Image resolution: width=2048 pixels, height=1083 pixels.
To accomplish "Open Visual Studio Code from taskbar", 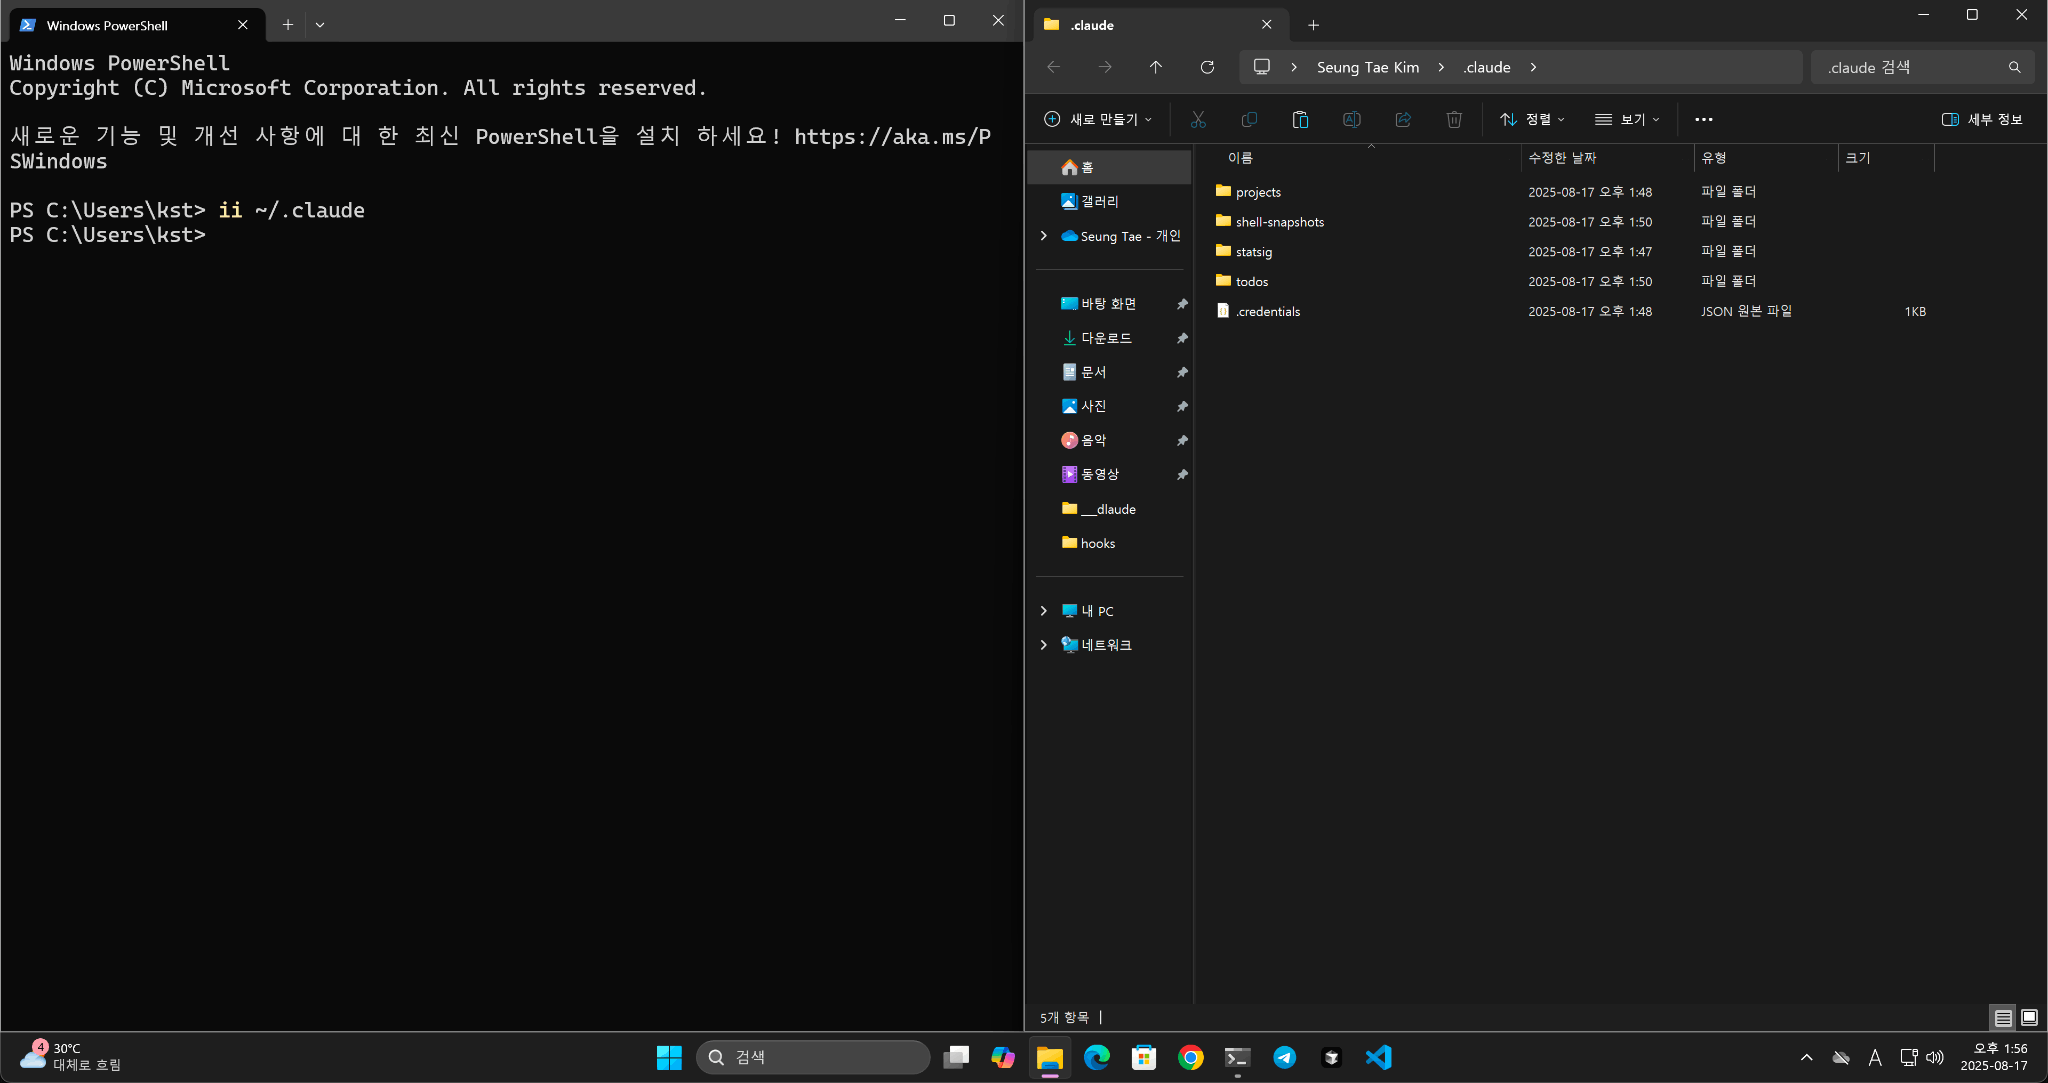I will pyautogui.click(x=1379, y=1057).
